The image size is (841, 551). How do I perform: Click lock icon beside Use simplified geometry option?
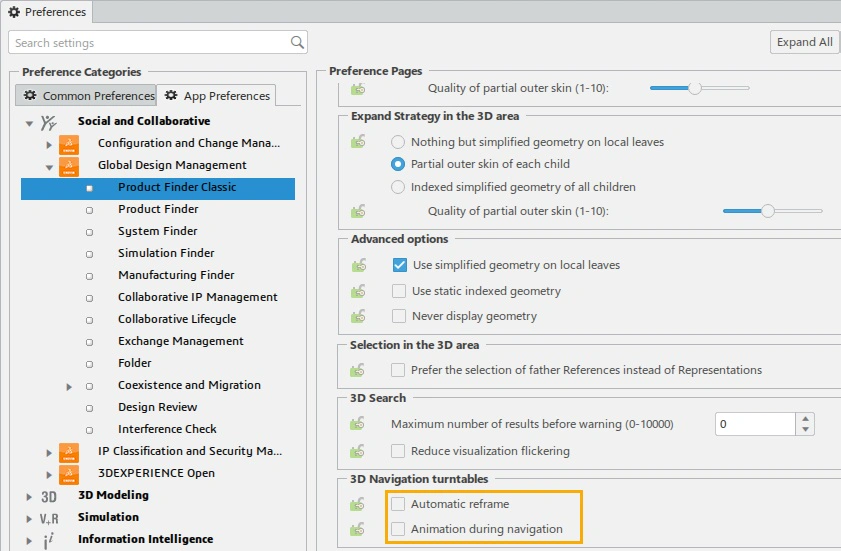(x=358, y=266)
